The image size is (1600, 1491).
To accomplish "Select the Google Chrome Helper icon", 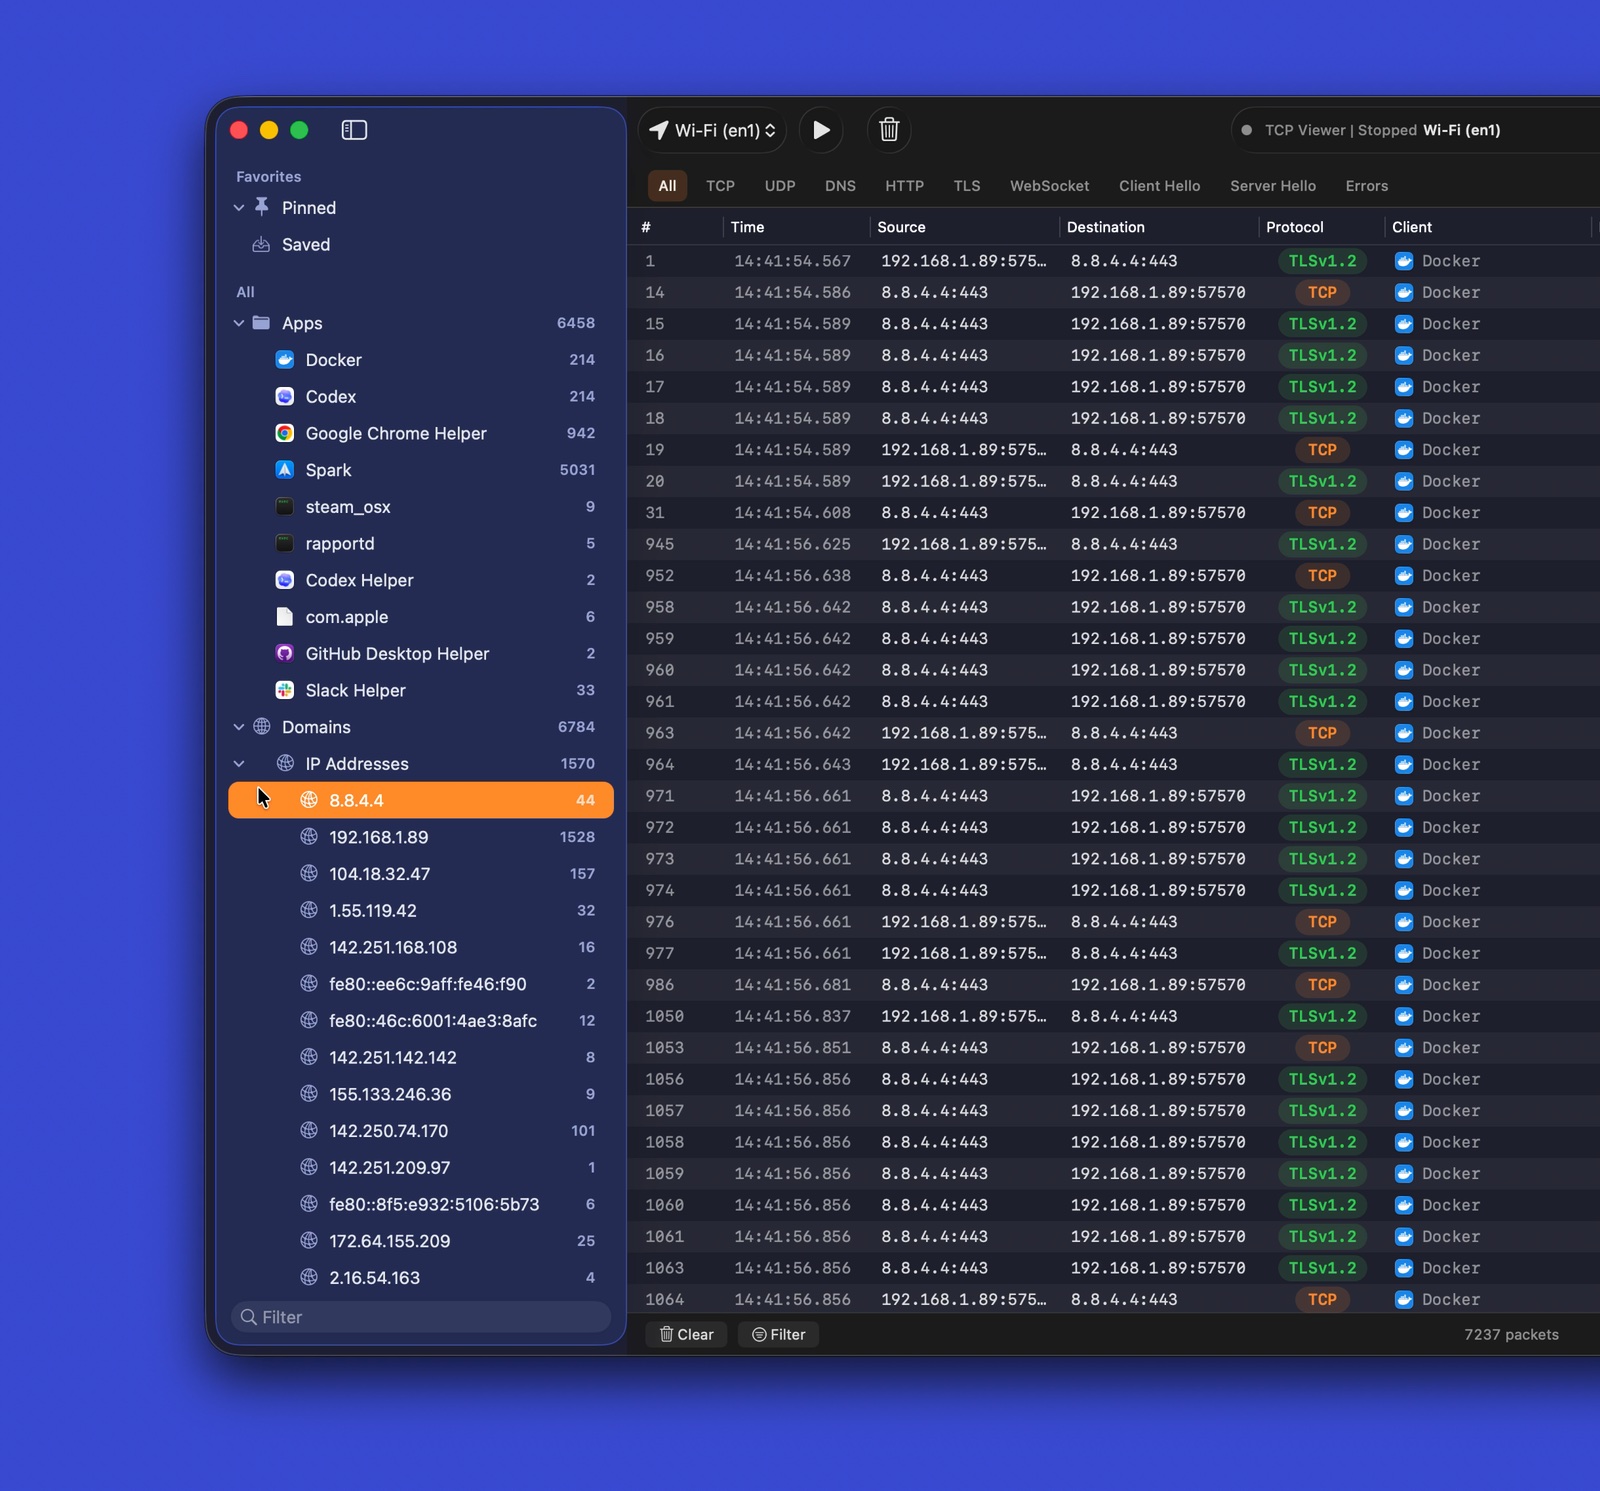I will pyautogui.click(x=285, y=433).
